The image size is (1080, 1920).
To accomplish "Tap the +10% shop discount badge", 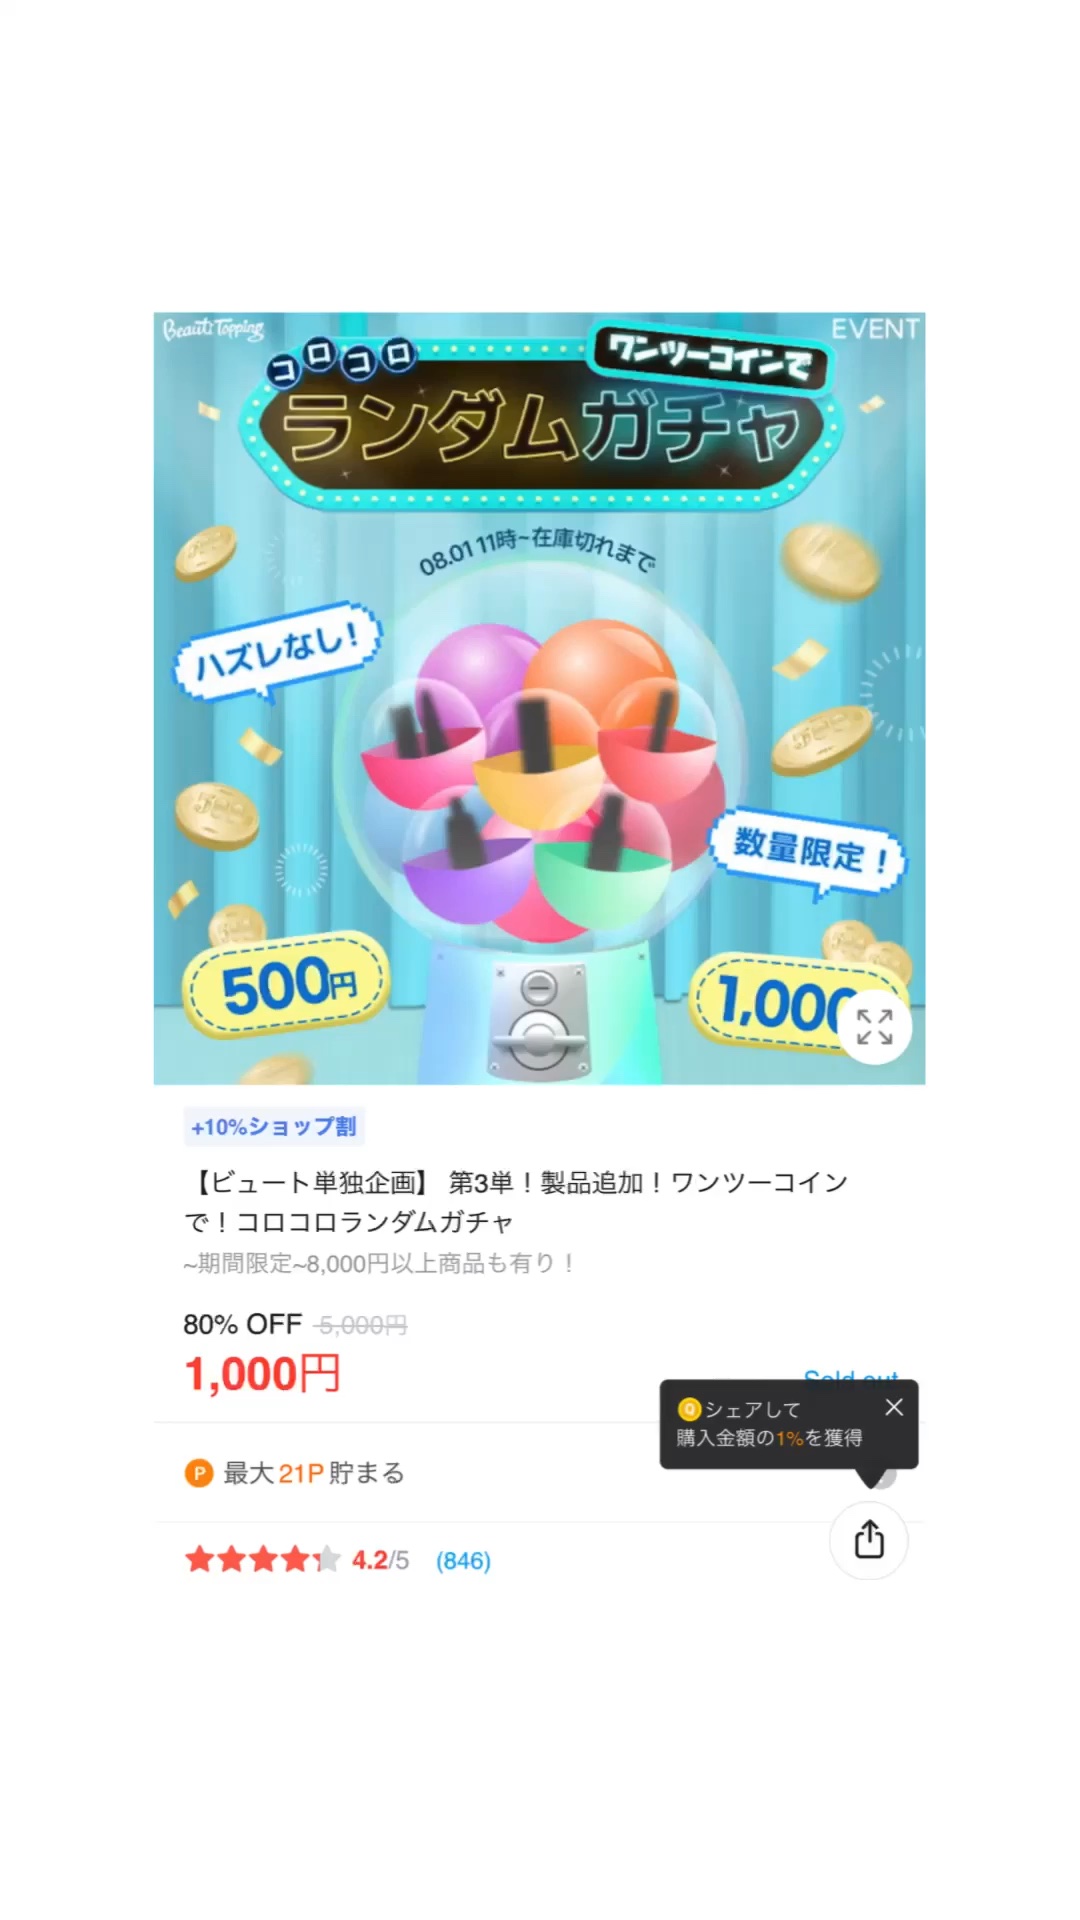I will (275, 1127).
